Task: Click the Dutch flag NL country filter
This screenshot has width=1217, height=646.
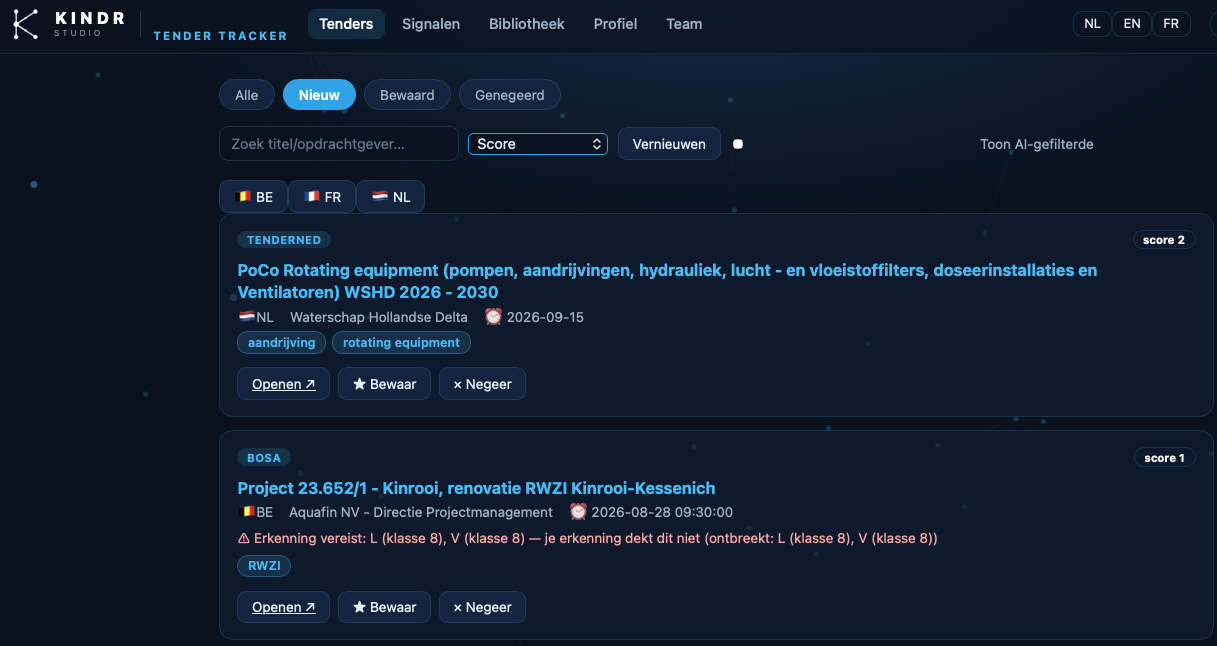Action: tap(391, 197)
